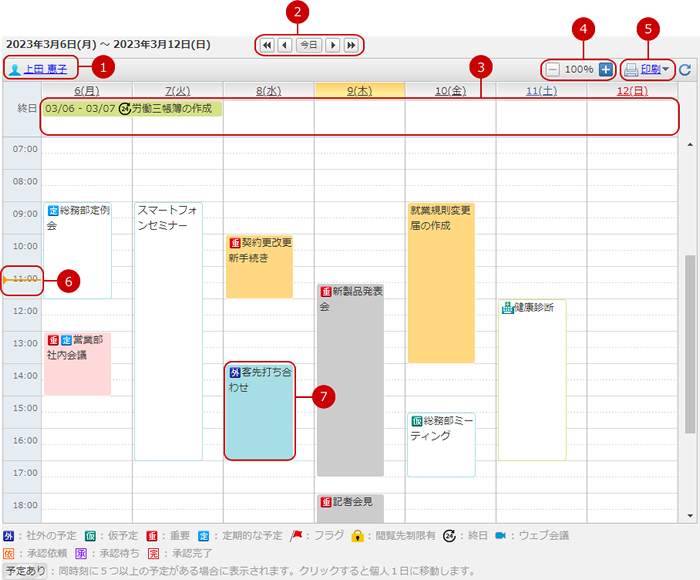The image size is (700, 580).
Task: Click the red 重 icon on 新製品発表会
Action: click(326, 292)
